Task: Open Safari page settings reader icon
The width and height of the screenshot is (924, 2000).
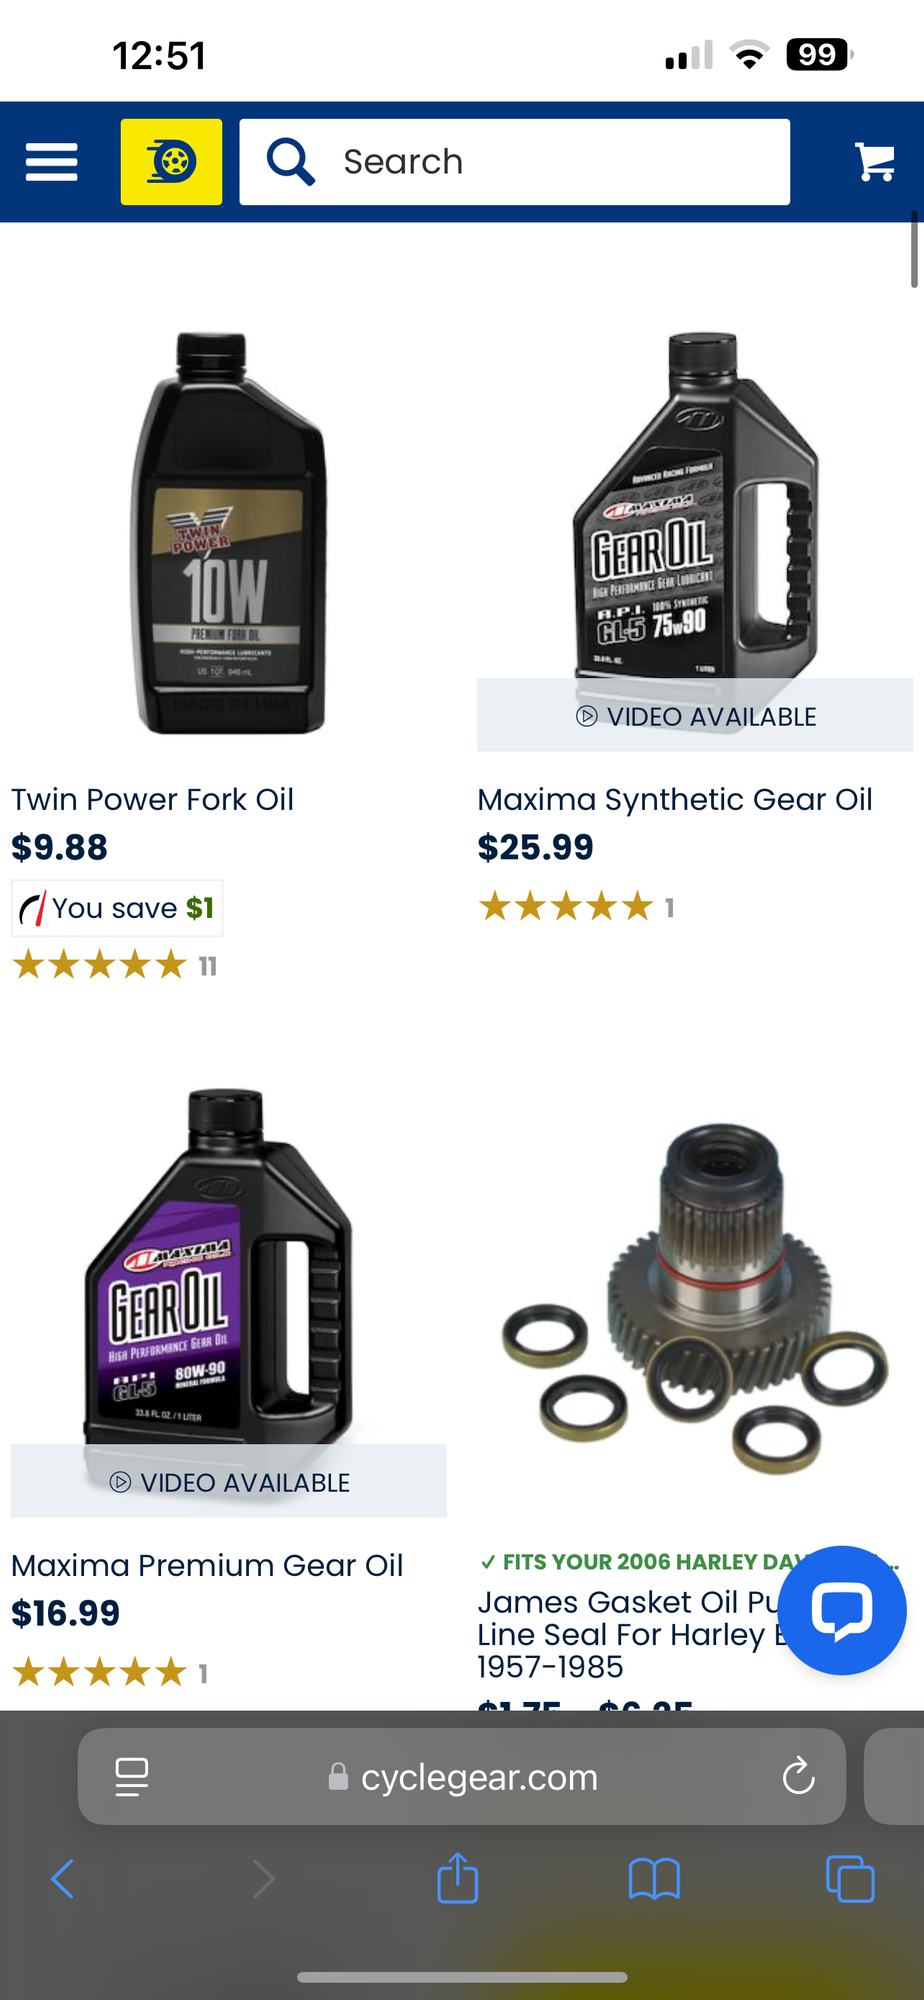Action: (132, 1777)
